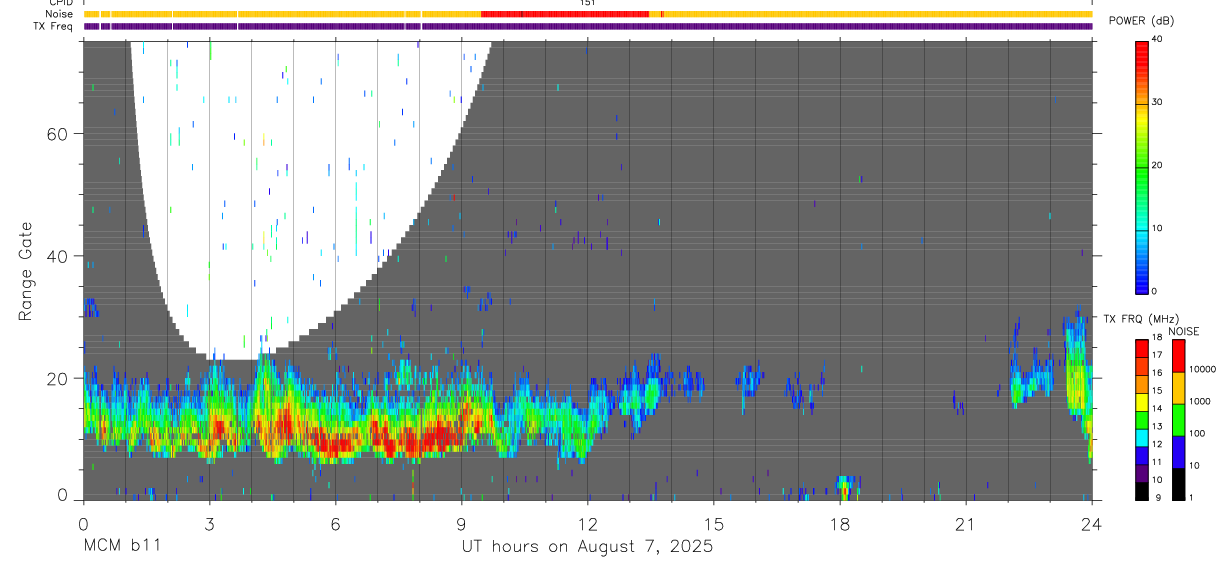Click the Noise row label at top left
Image resolution: width=1228 pixels, height=567 pixels.
click(x=60, y=14)
